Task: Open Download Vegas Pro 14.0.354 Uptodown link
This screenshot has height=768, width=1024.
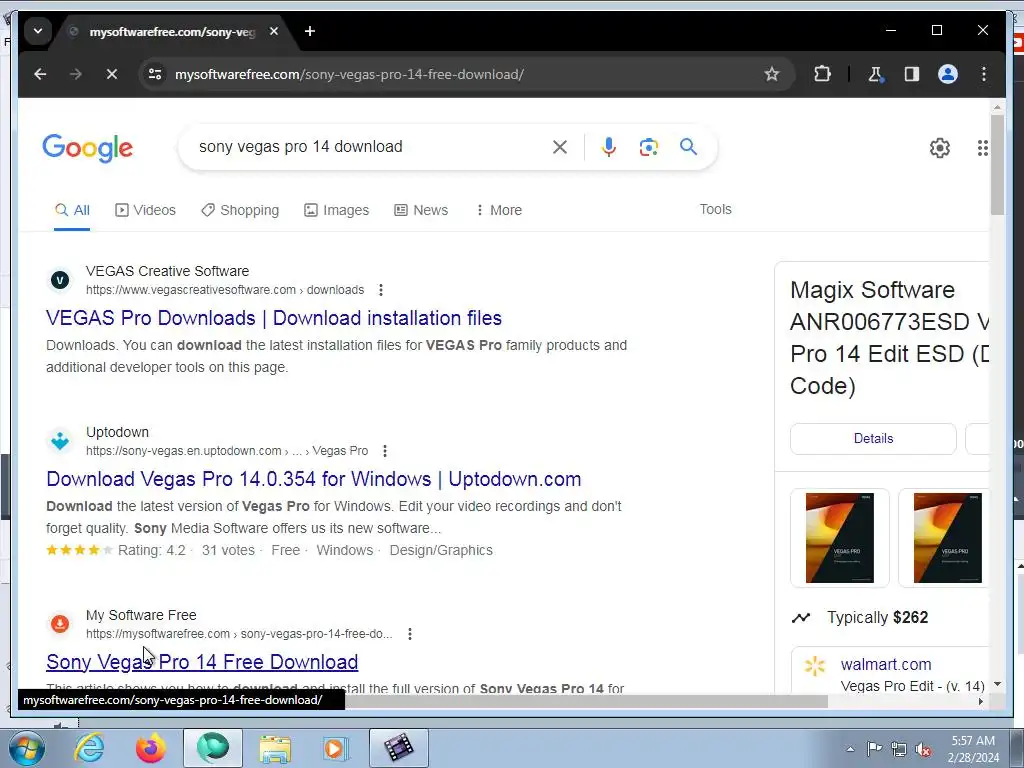Action: coord(313,479)
